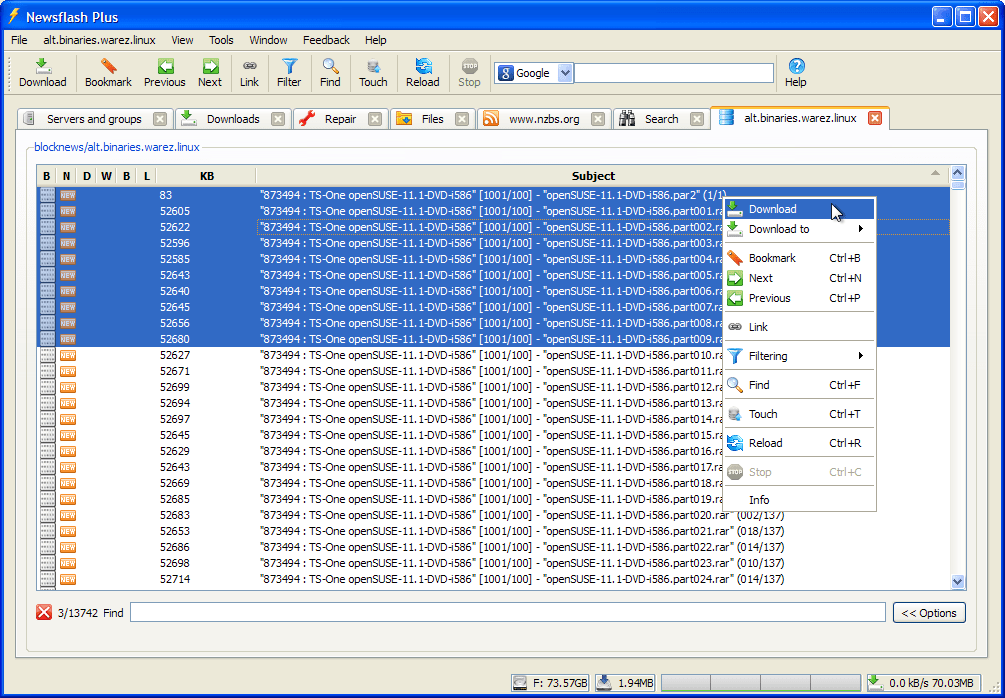Open the File menu

click(x=19, y=40)
